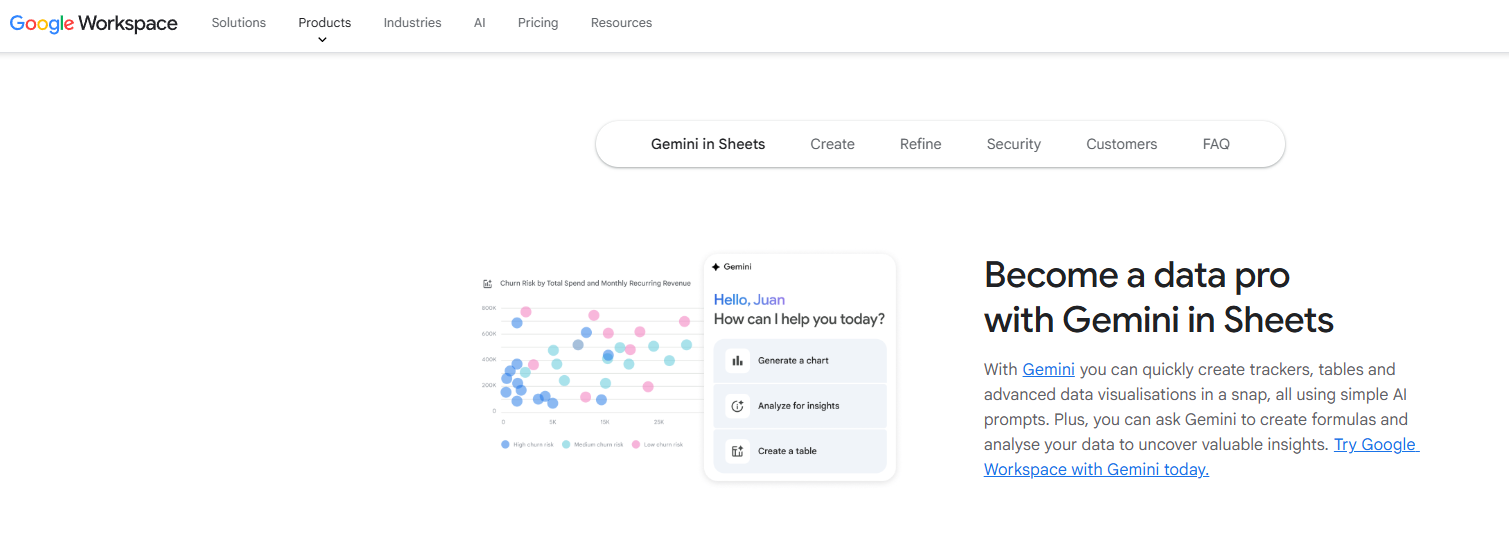This screenshot has width=1509, height=553.
Task: Select the Gemini in Sheets tab
Action: 708,144
